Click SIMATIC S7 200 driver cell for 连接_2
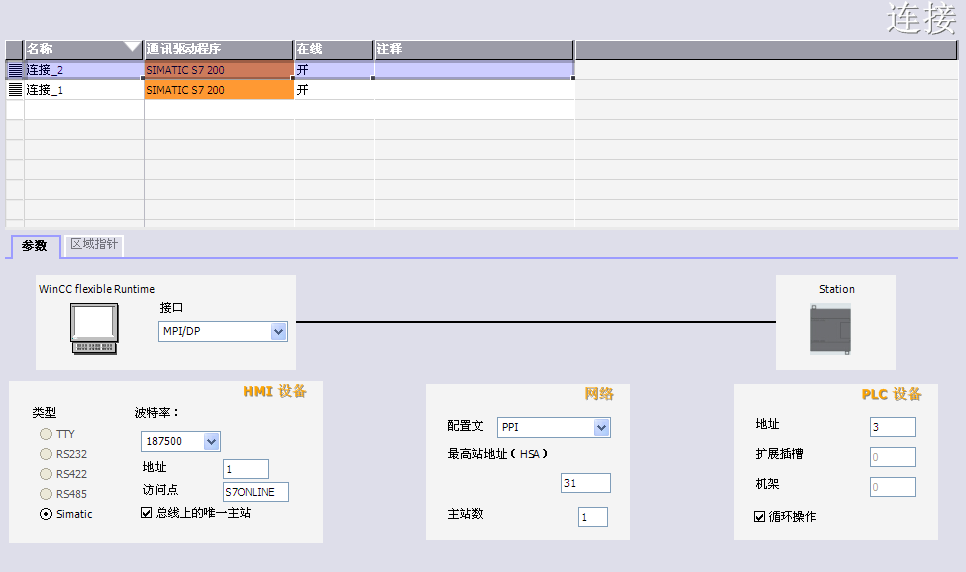Image resolution: width=966 pixels, height=572 pixels. 219,70
